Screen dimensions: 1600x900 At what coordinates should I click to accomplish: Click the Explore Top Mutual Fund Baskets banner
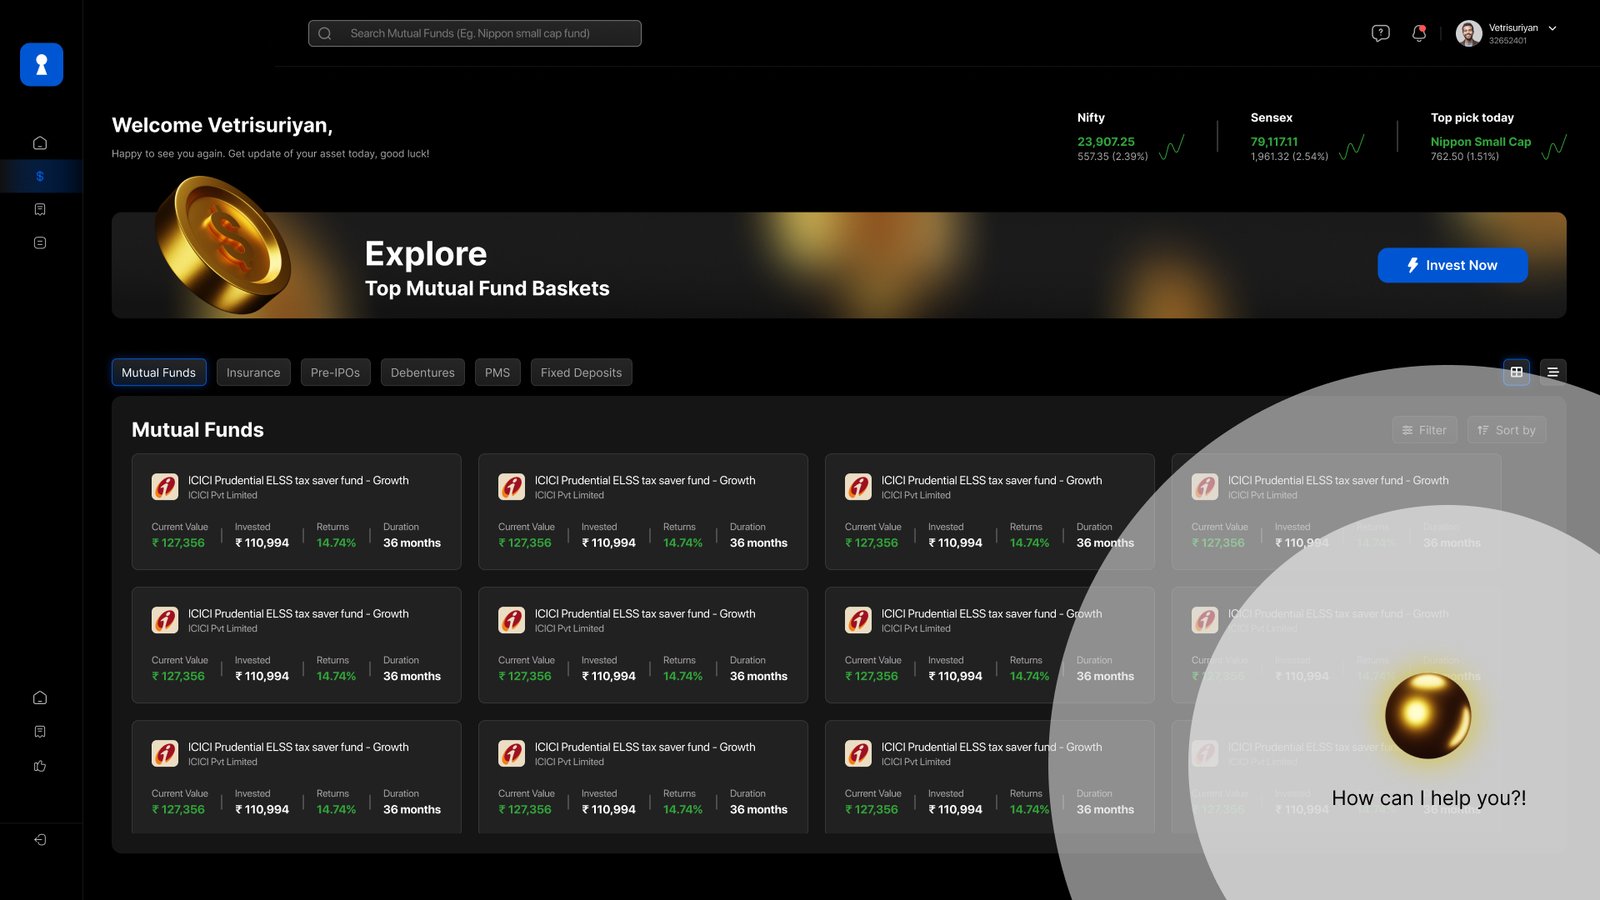[838, 265]
